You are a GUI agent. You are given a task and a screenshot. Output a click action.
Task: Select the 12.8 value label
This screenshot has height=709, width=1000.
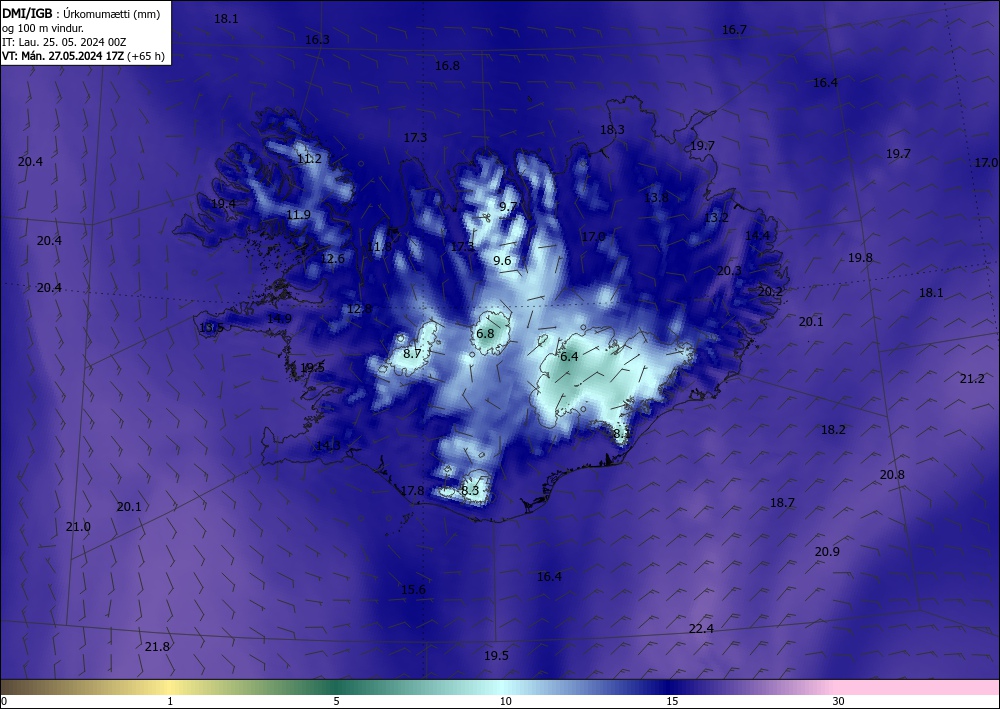pyautogui.click(x=359, y=309)
